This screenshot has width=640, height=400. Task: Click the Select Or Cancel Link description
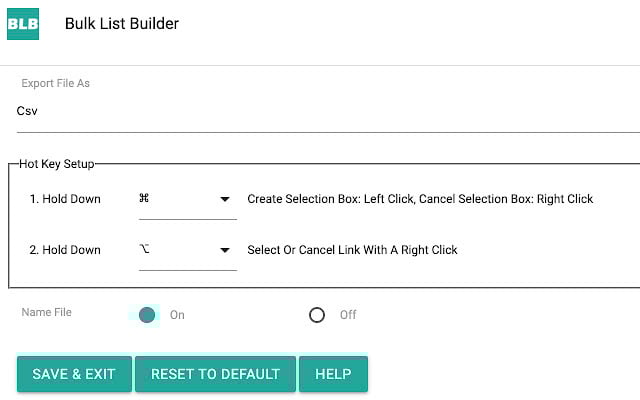pos(352,250)
